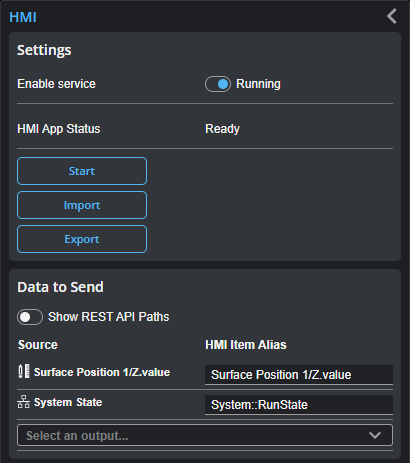
Task: Click the Source column header
Action: pyautogui.click(x=38, y=345)
